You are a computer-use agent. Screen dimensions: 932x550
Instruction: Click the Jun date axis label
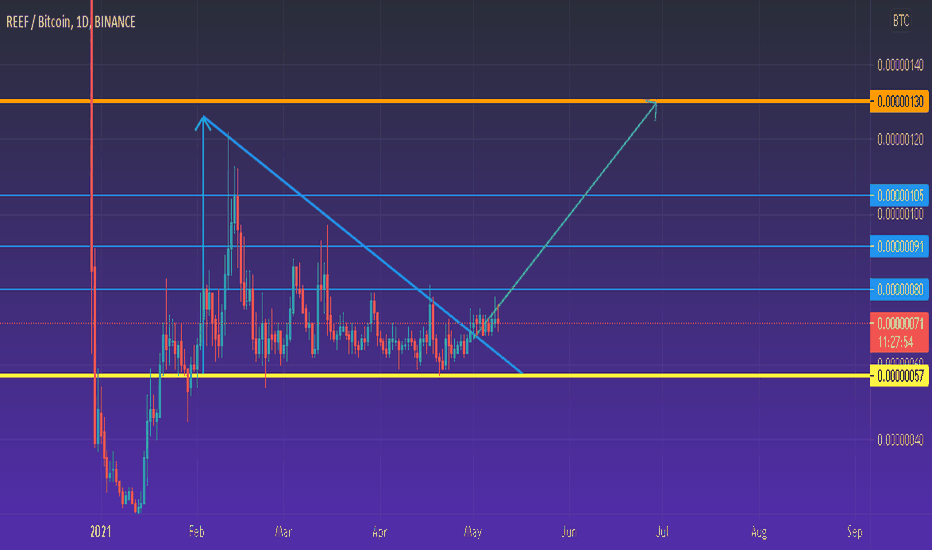(x=569, y=532)
